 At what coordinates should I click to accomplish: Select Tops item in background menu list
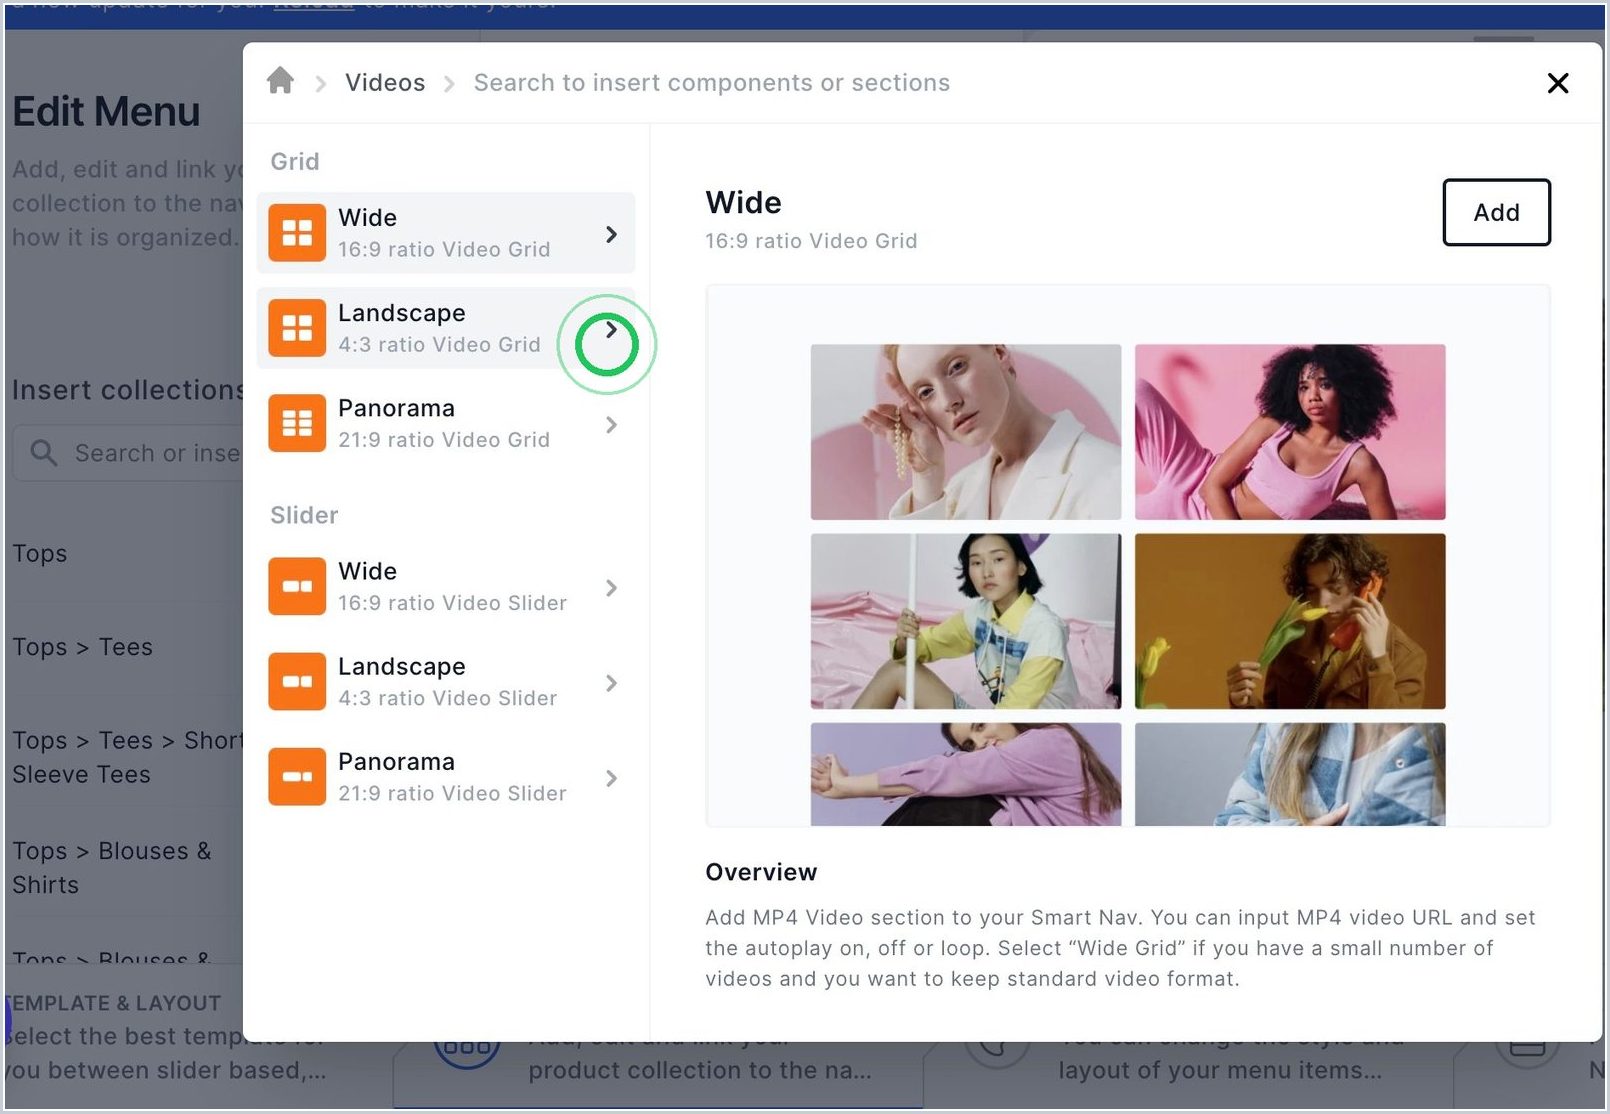coord(40,553)
